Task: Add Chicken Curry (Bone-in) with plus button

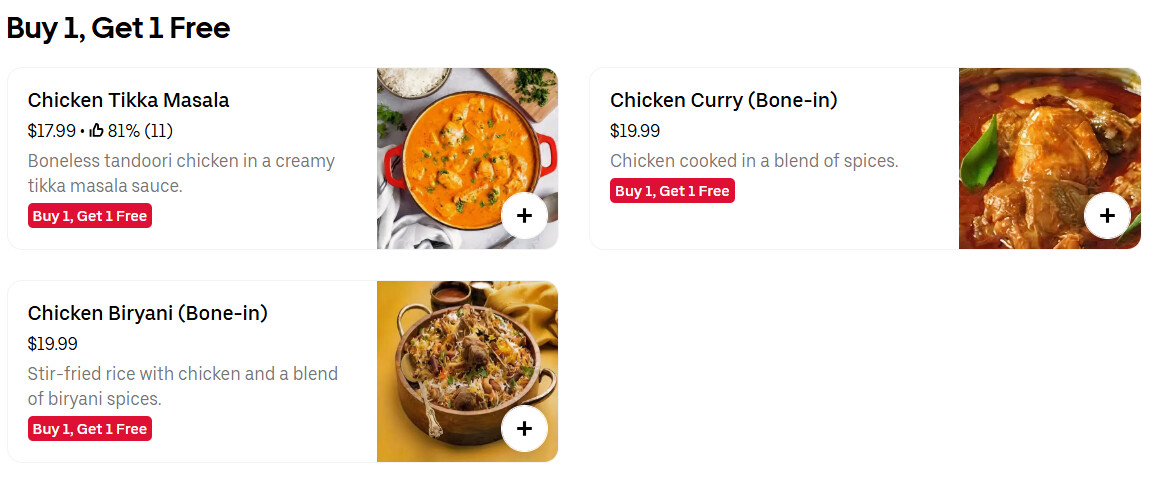Action: click(x=1106, y=216)
